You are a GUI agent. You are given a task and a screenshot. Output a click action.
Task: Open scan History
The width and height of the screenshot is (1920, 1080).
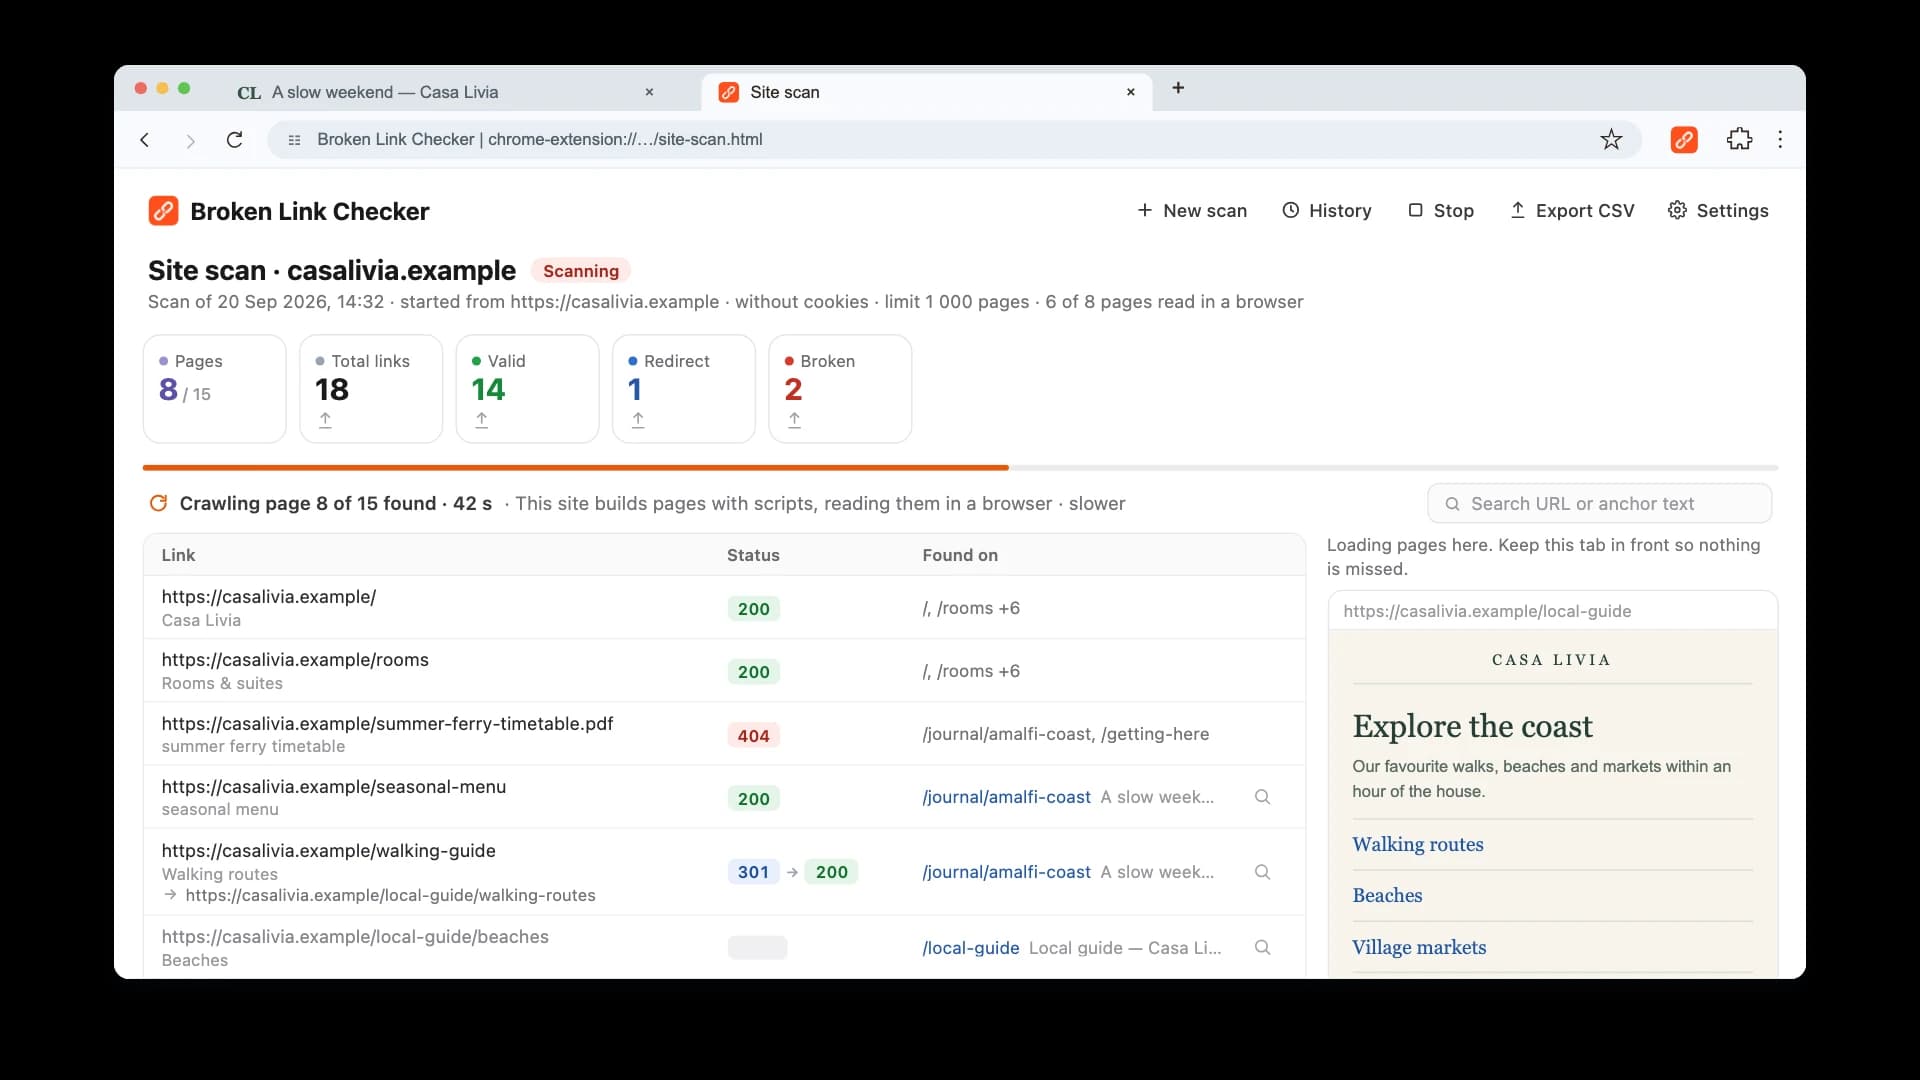pyautogui.click(x=1327, y=211)
